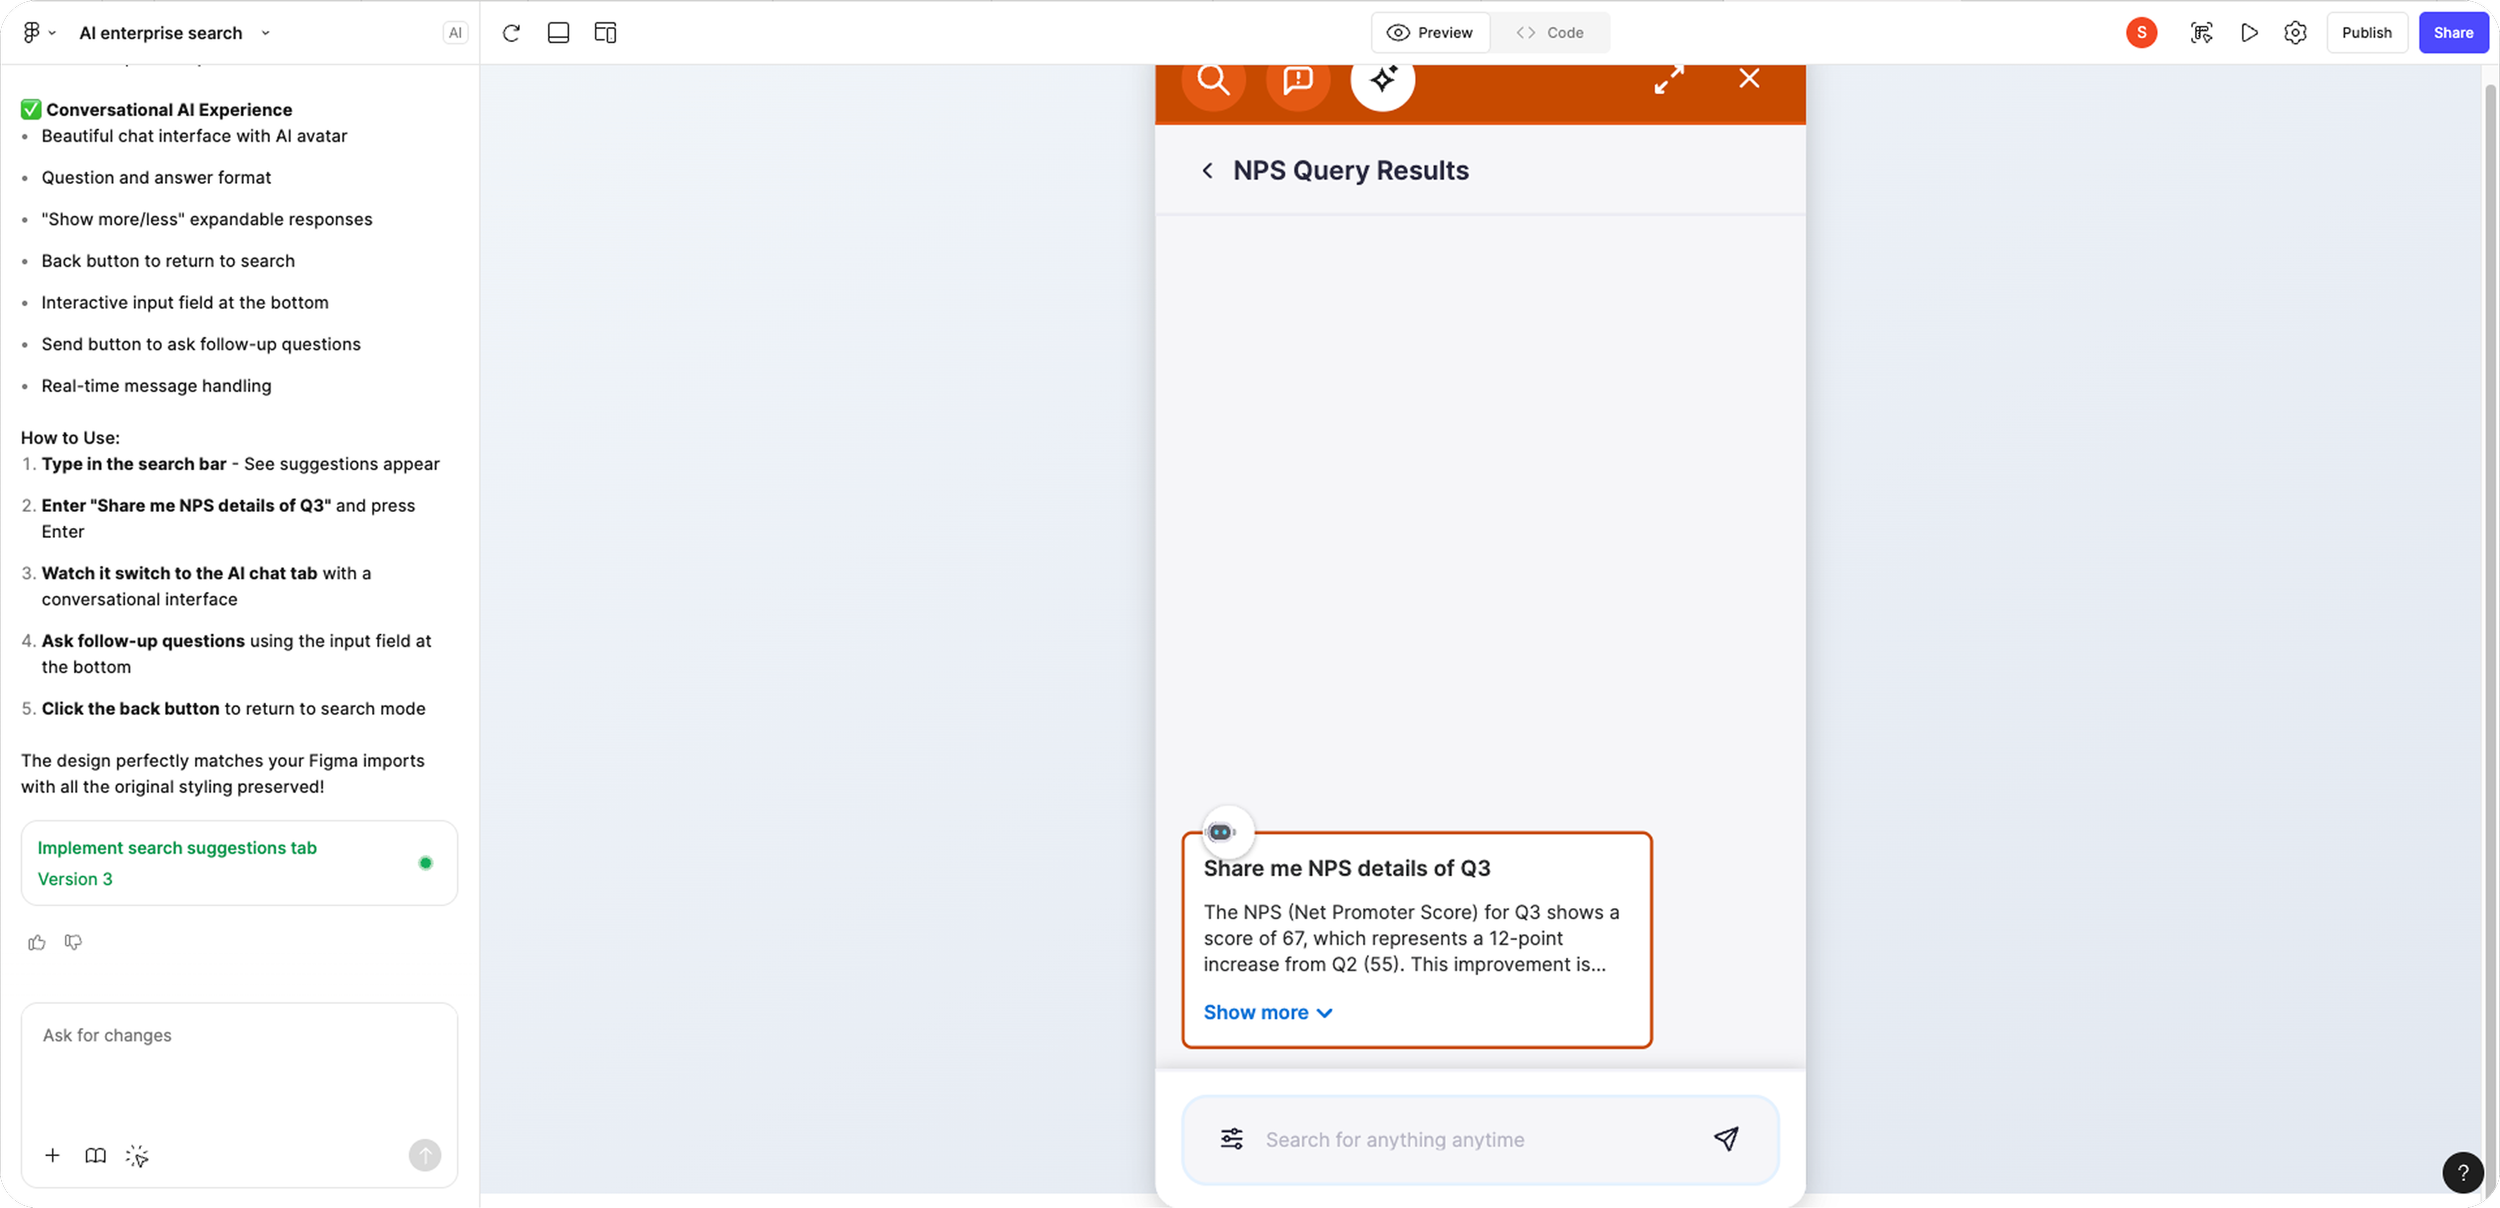
Task: Click the refresh preview icon
Action: click(511, 33)
